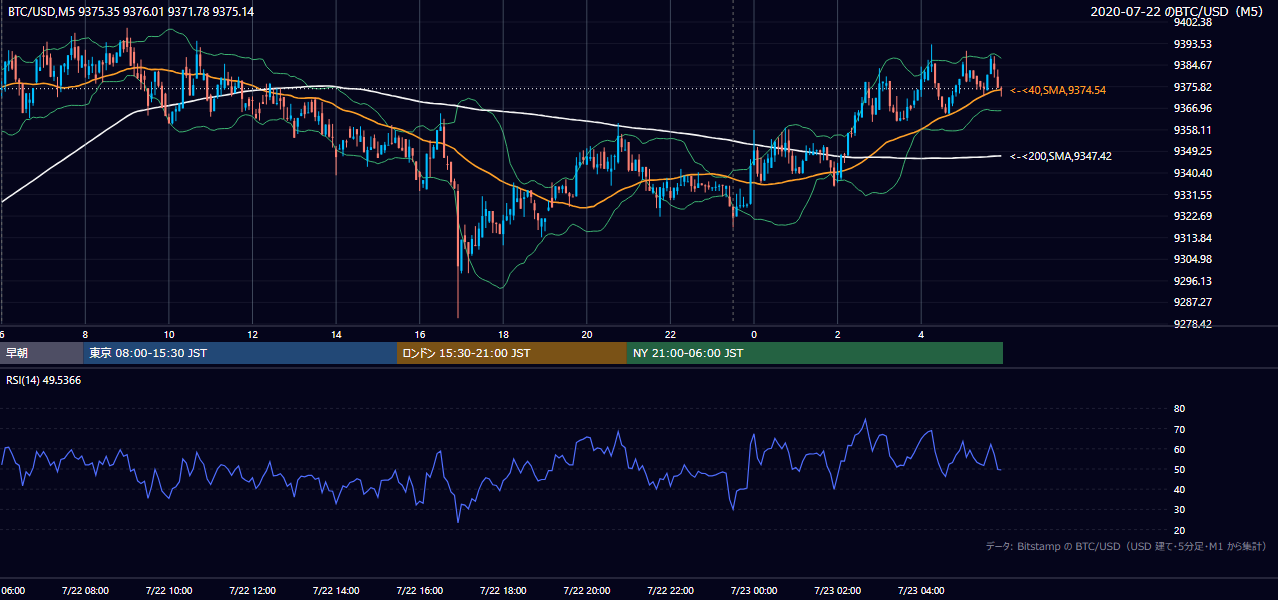This screenshot has height=600, width=1278.
Task: Click price axis value 9340.40
Action: (x=1192, y=173)
